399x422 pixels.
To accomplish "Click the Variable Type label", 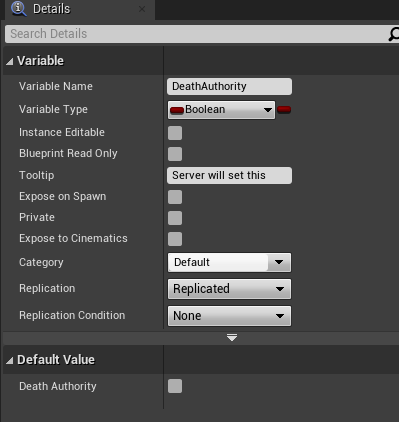I will [x=53, y=109].
